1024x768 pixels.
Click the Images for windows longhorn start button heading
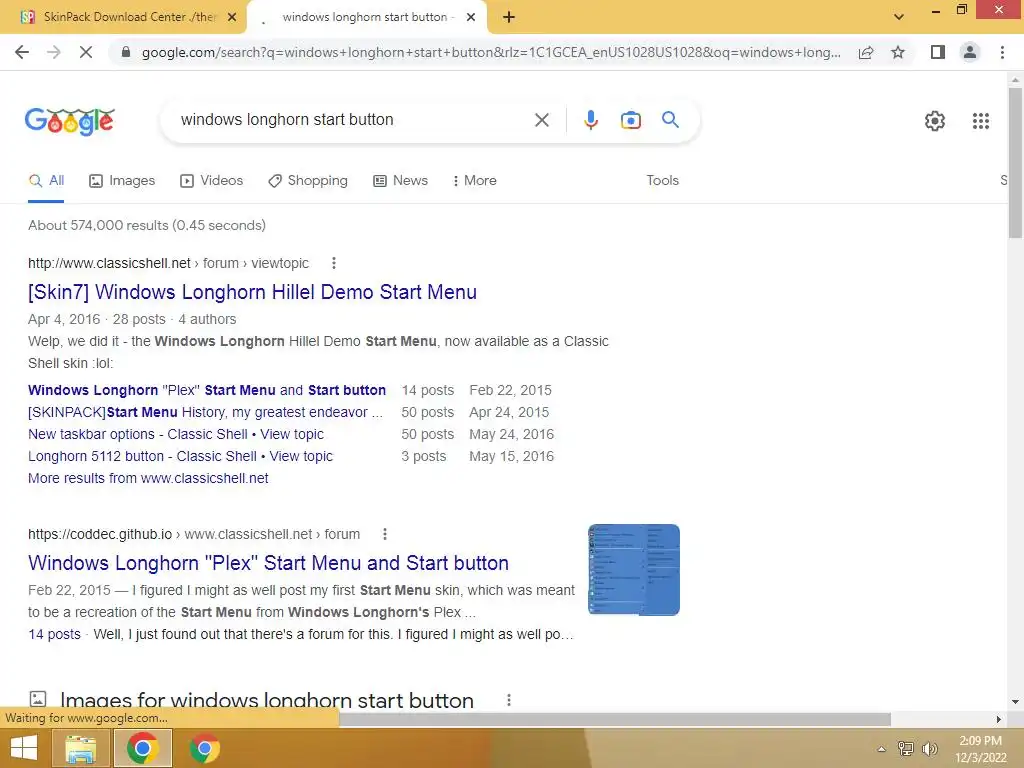pyautogui.click(x=266, y=700)
